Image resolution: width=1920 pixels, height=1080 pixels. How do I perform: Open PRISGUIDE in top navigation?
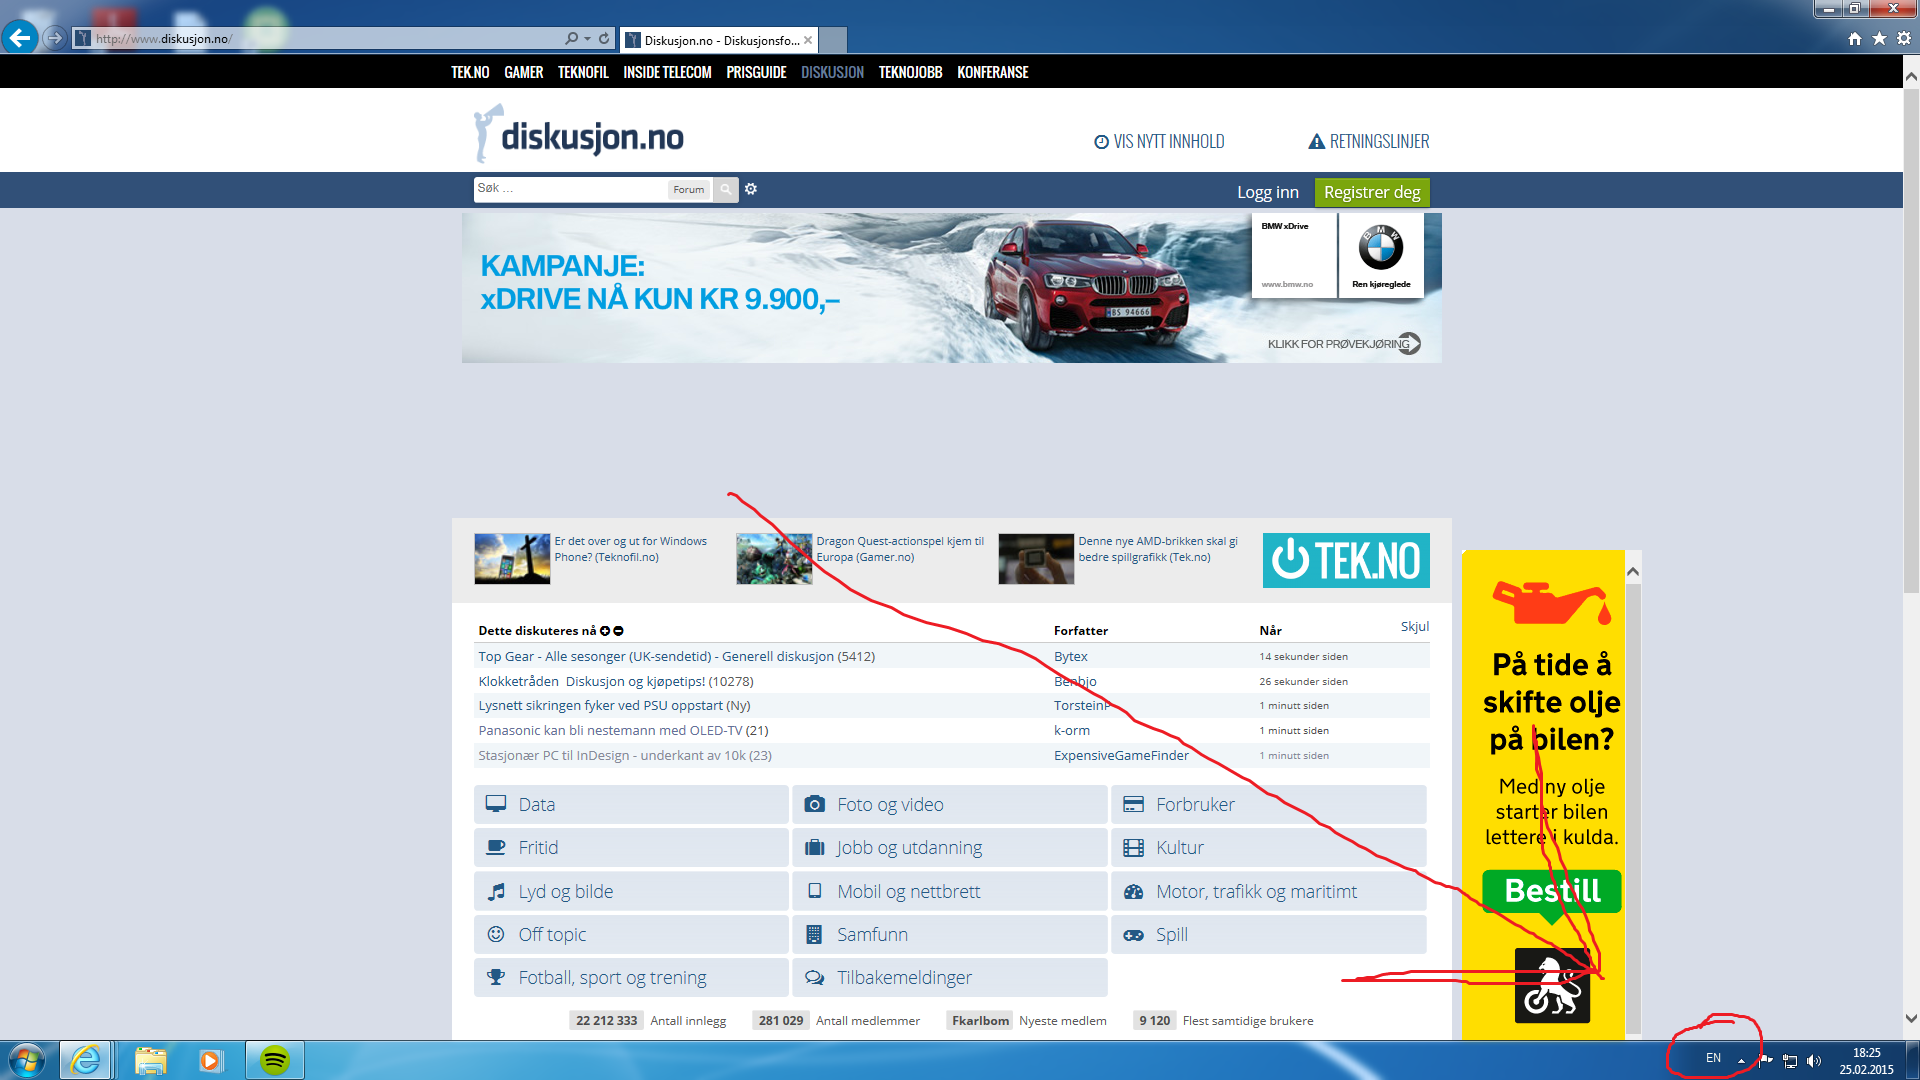click(x=756, y=72)
